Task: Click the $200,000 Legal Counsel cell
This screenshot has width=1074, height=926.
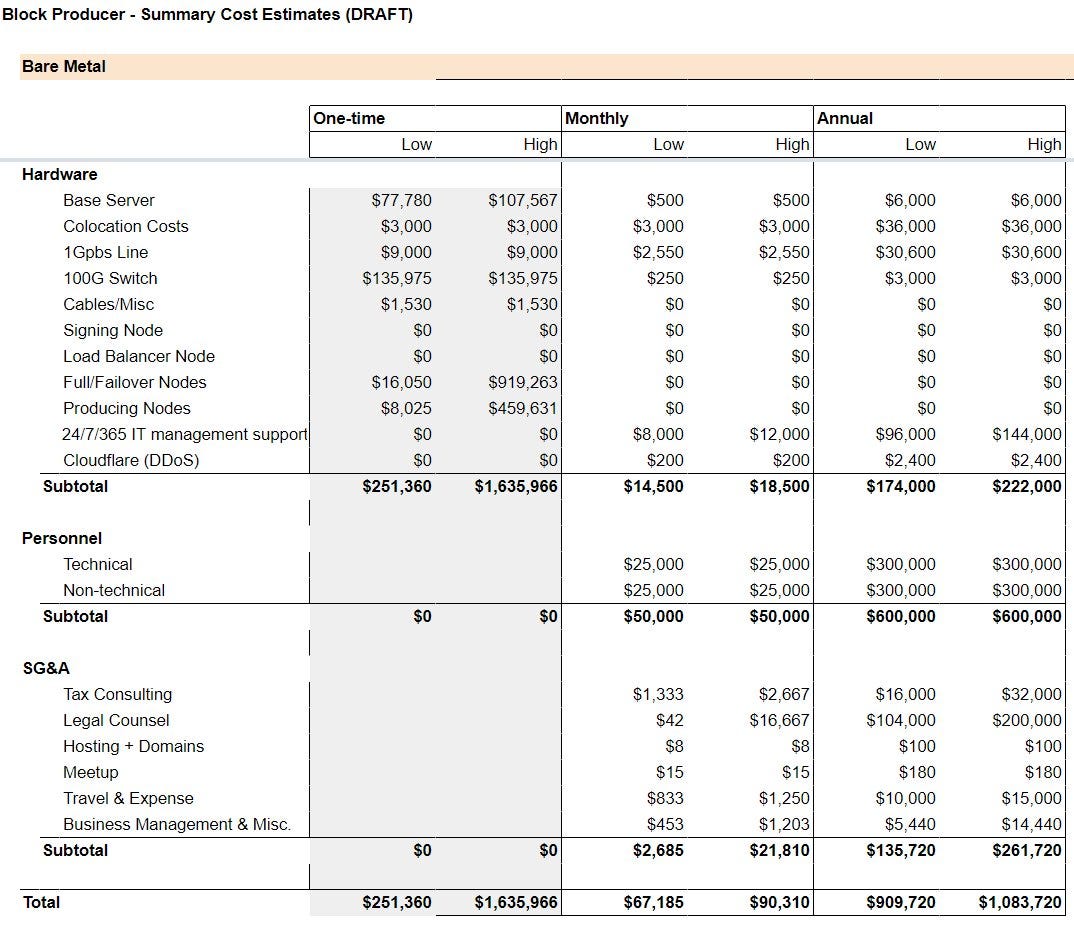Action: click(1027, 721)
